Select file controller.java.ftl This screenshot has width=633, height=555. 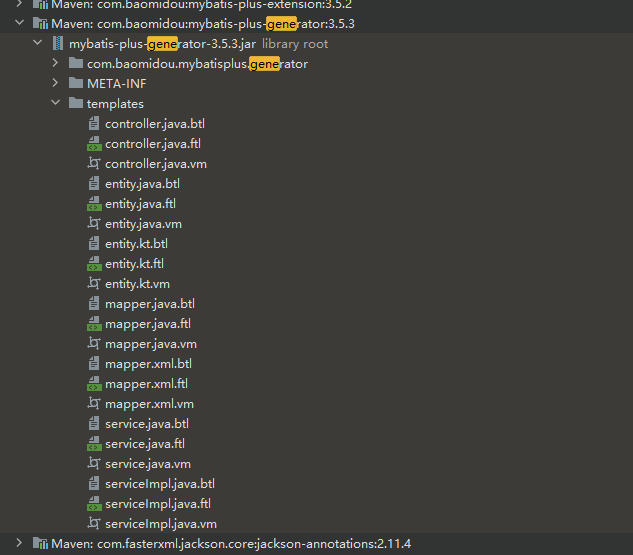click(x=153, y=144)
